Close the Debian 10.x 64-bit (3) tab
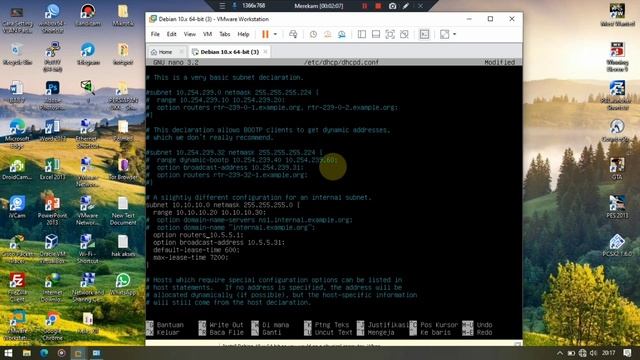640x360 pixels. (x=265, y=52)
